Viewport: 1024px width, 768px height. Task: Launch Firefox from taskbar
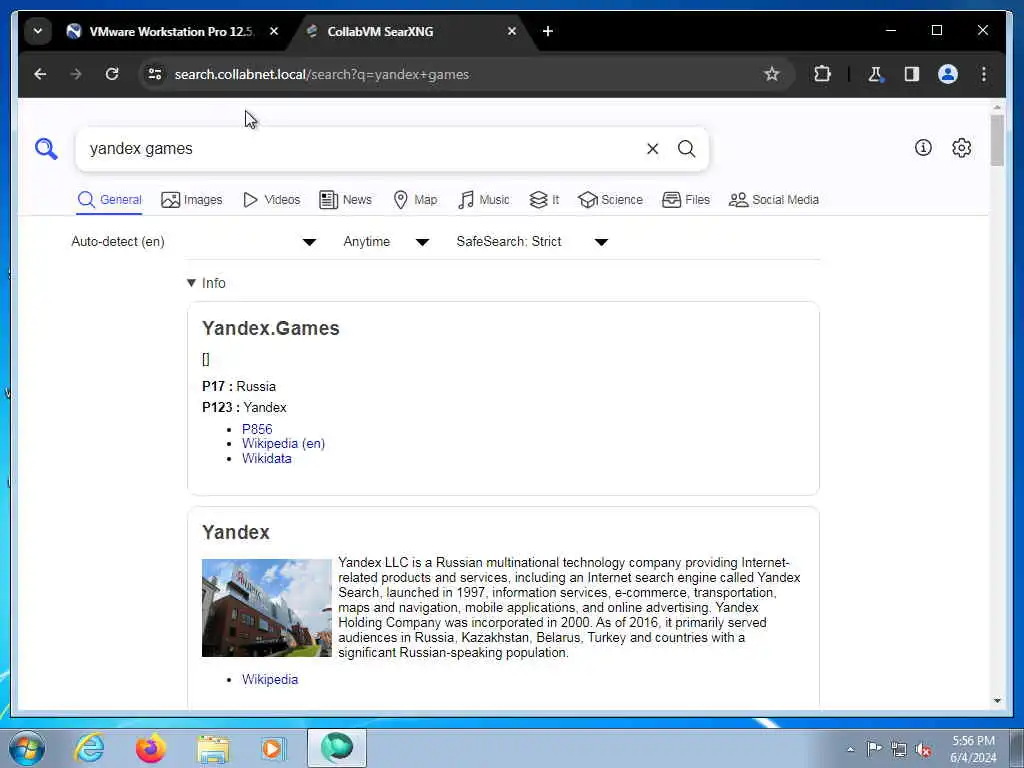pyautogui.click(x=151, y=748)
